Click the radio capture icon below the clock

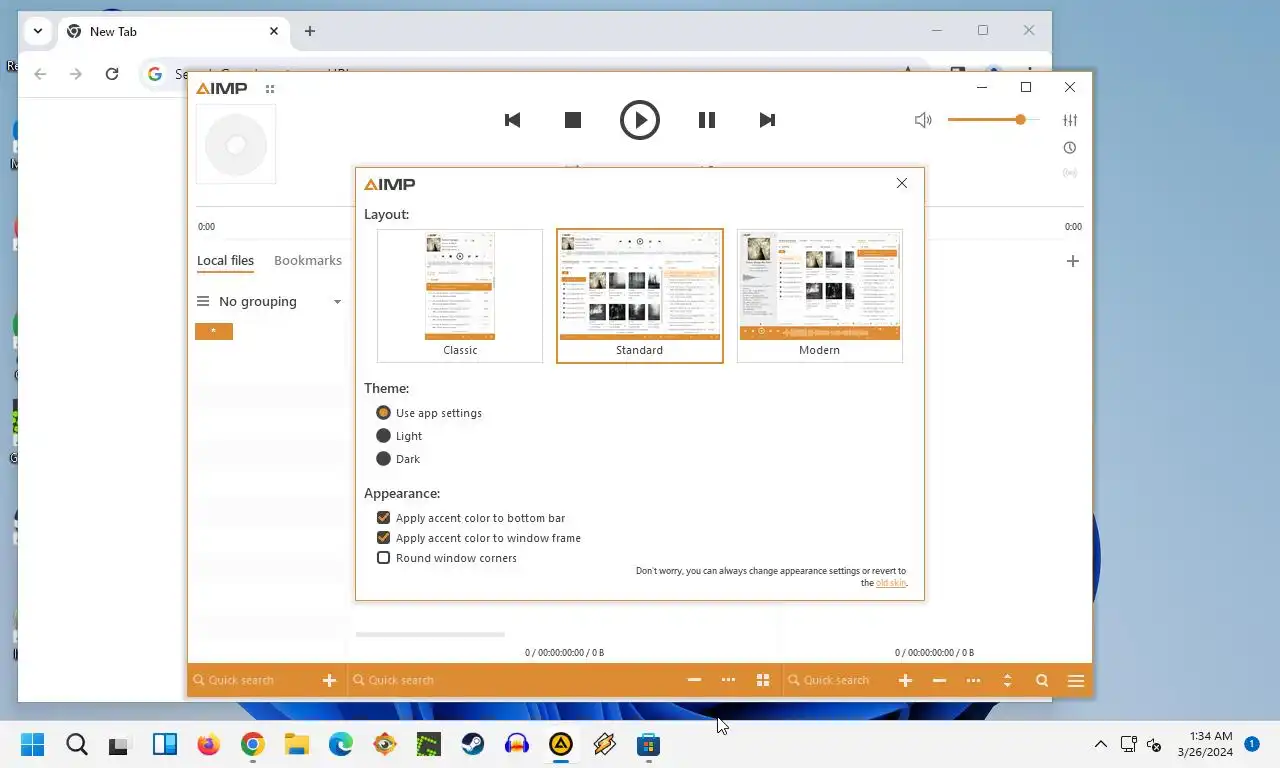tap(1070, 173)
